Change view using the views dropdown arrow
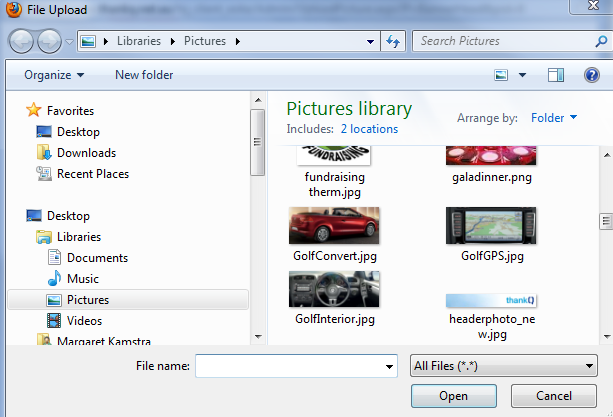 pyautogui.click(x=523, y=75)
